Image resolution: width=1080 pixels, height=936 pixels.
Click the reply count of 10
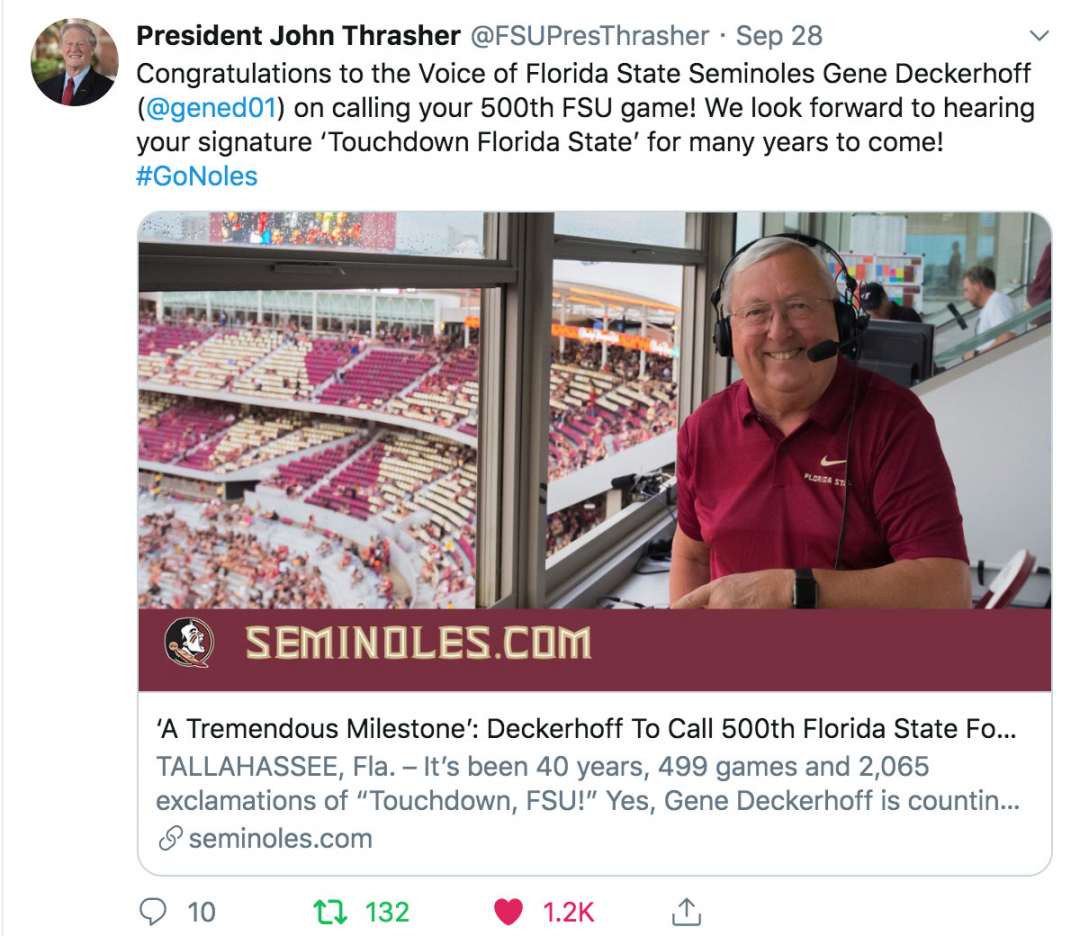tap(201, 911)
